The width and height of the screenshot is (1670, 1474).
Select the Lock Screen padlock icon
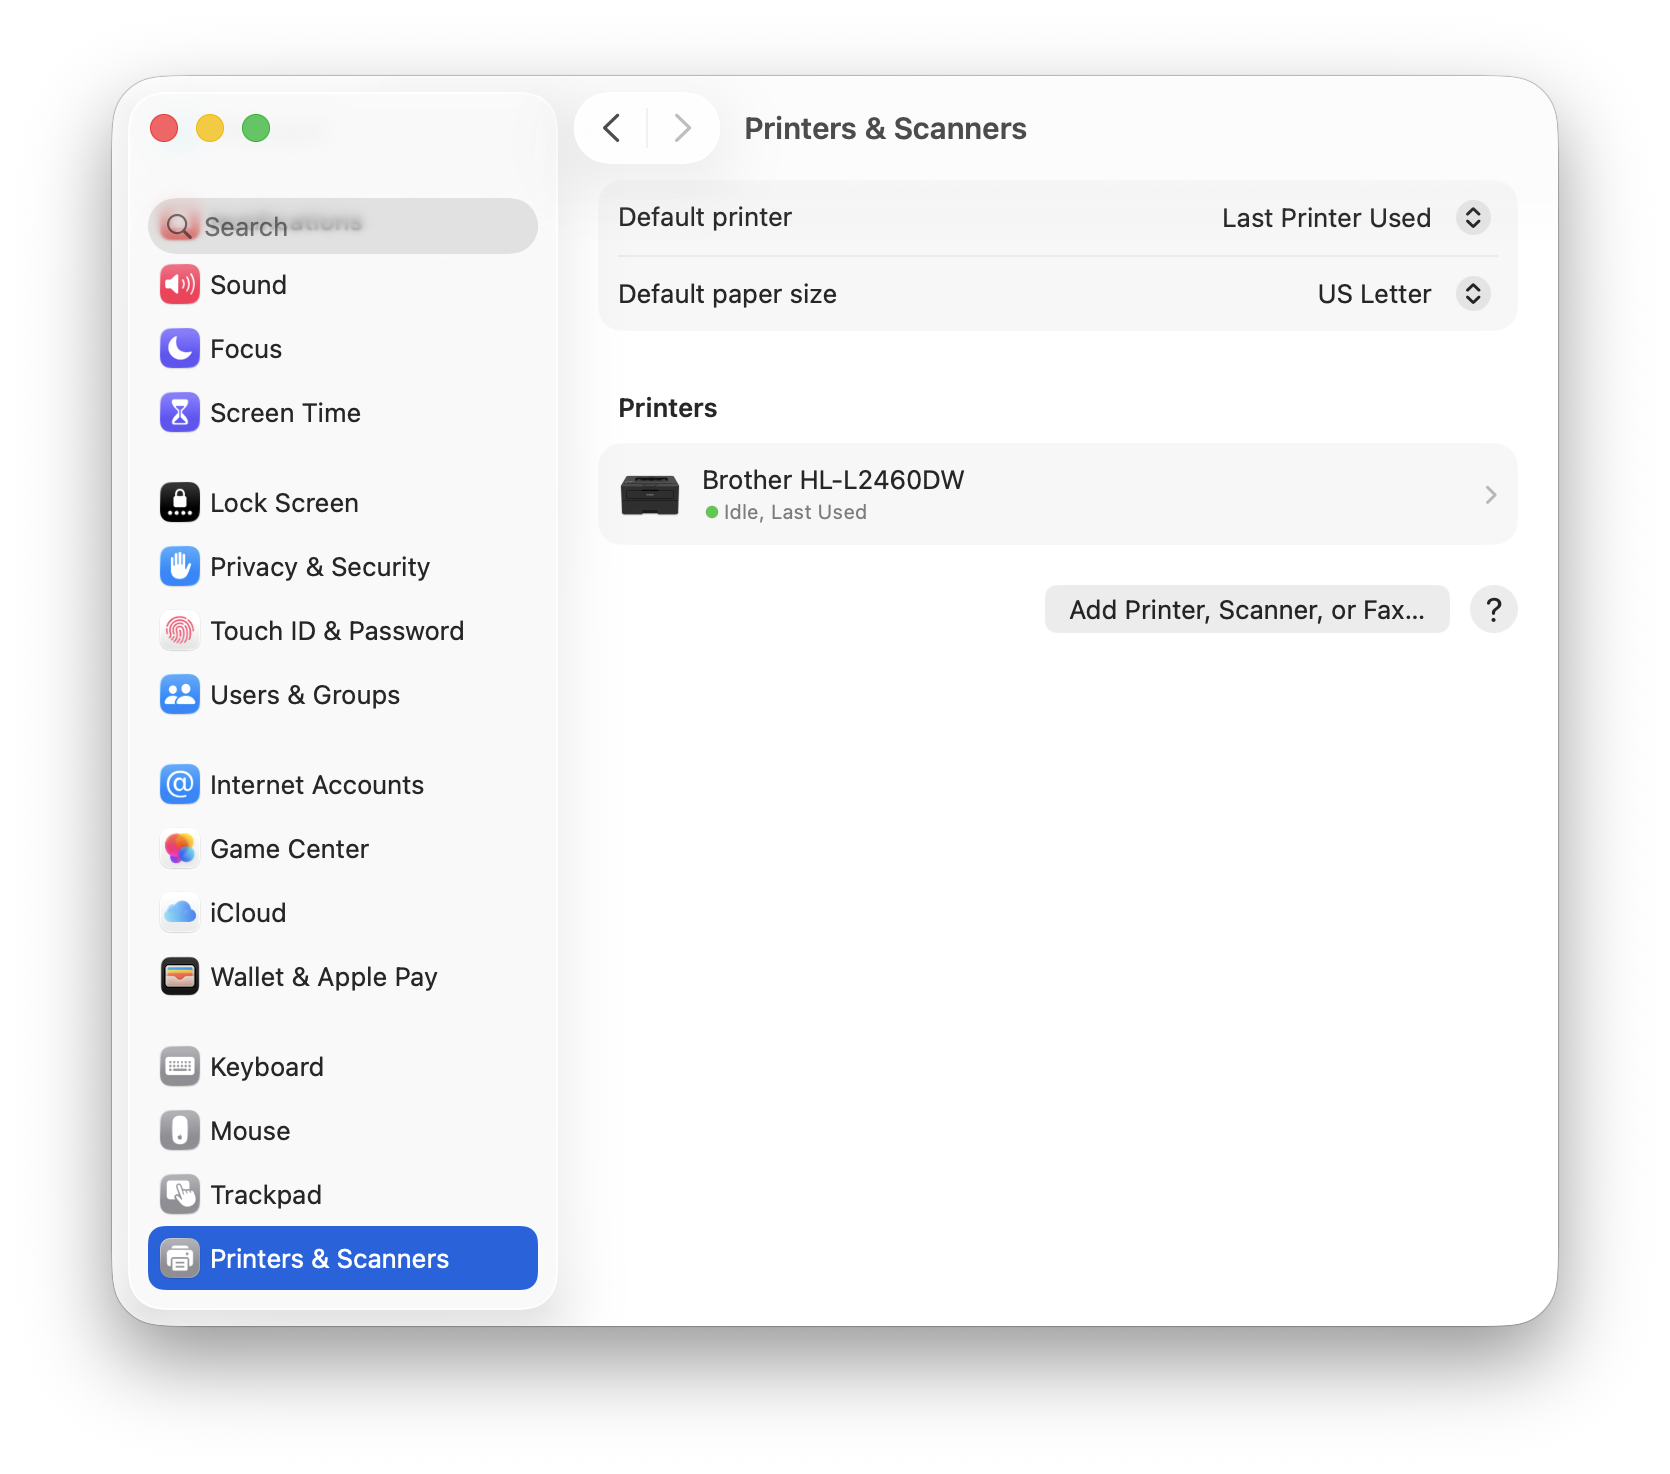coord(180,503)
